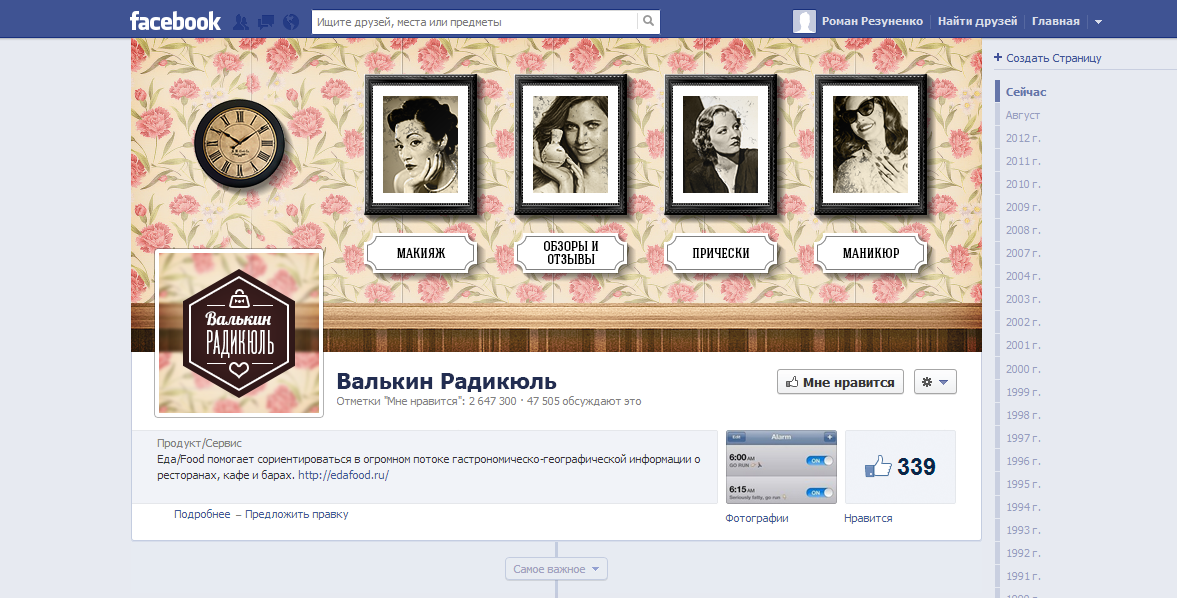Screen dimensions: 1177x598
Task: Open the Фотографии alarm thumbnail
Action: click(x=780, y=467)
